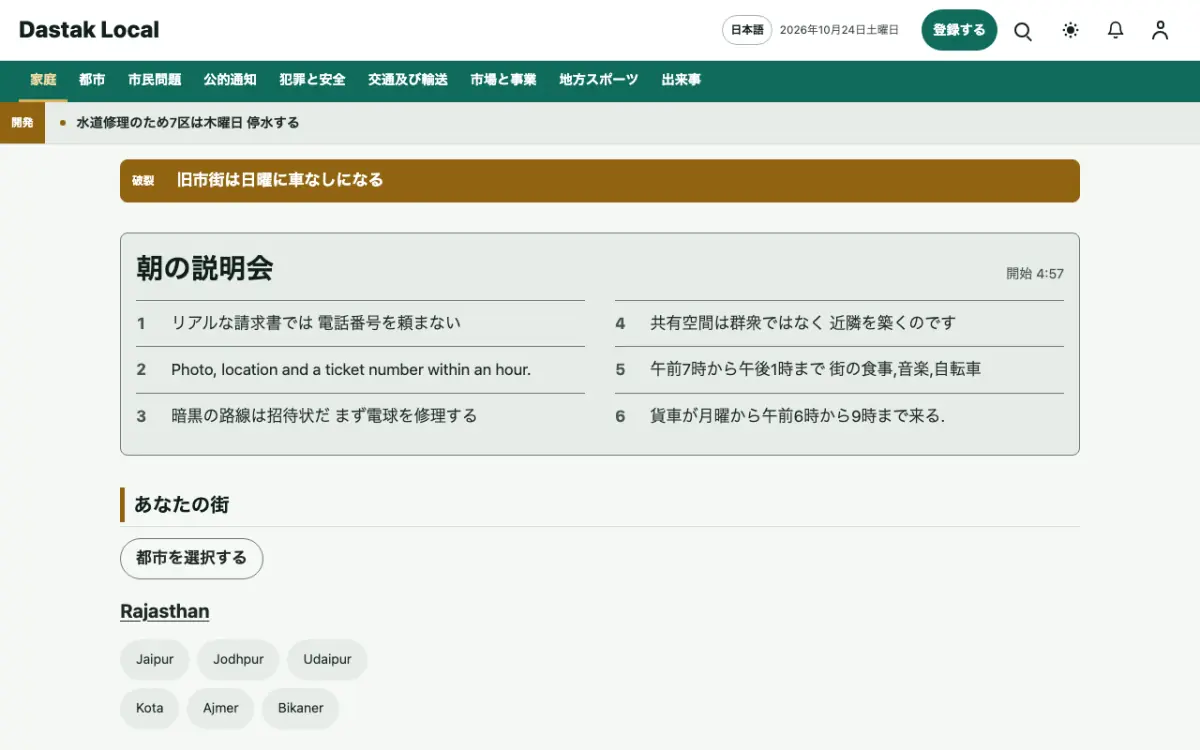
Task: Open the 交通及び輸送 menu item
Action: pyautogui.click(x=408, y=80)
